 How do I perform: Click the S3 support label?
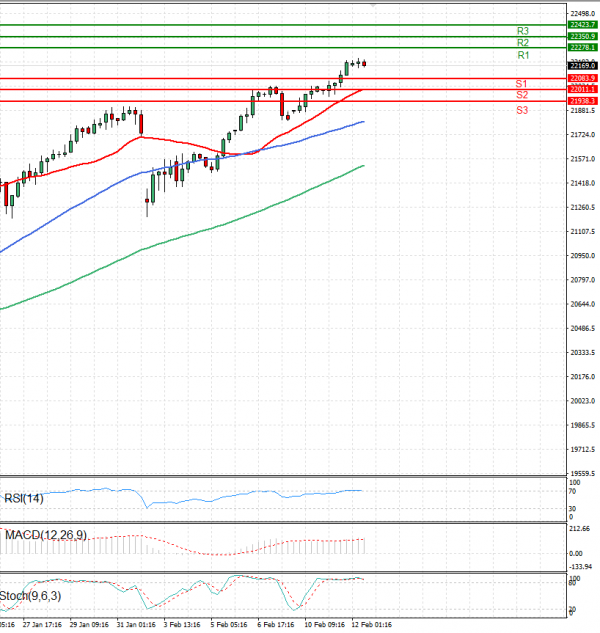point(522,110)
